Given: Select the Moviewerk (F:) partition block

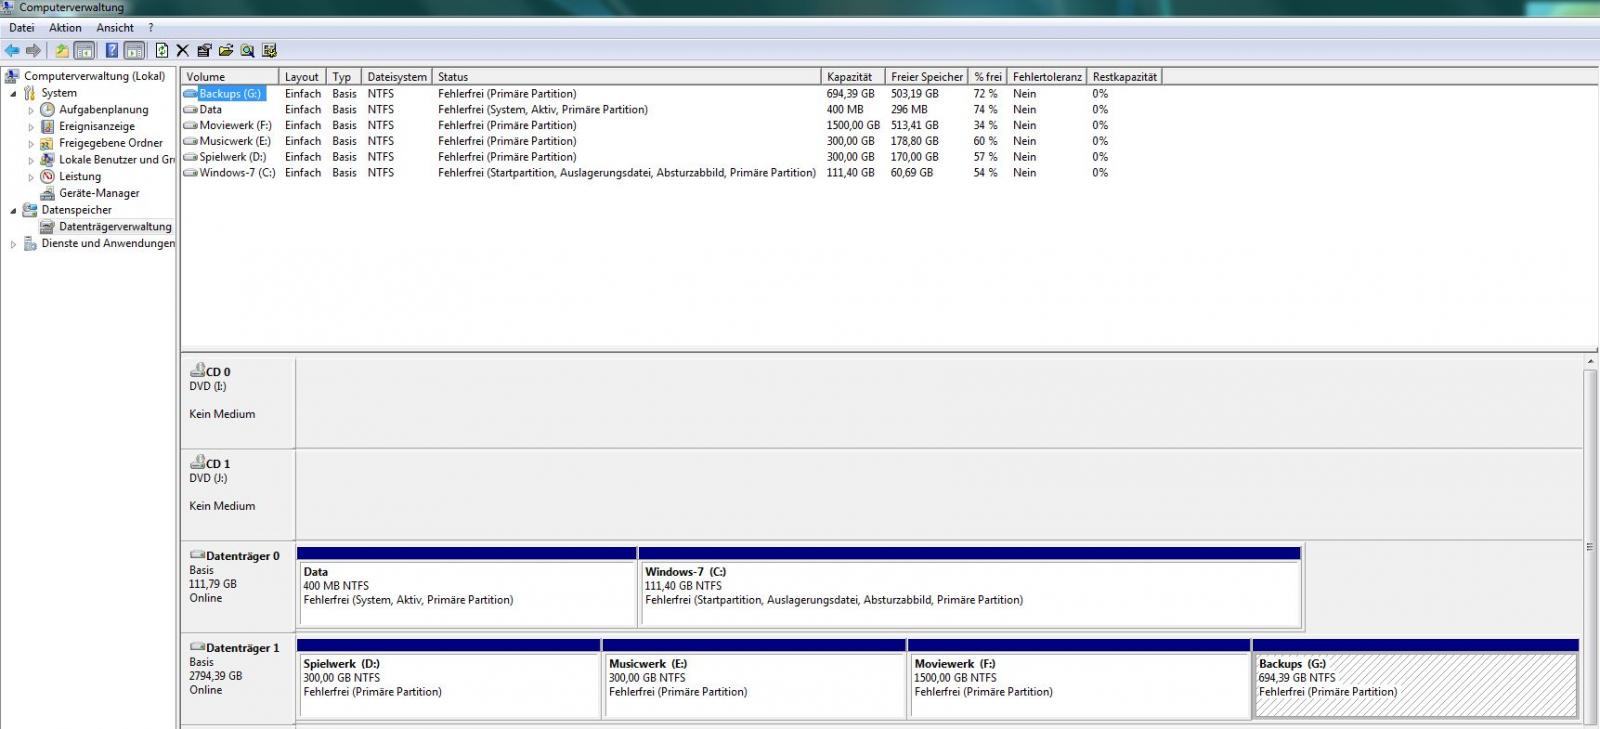Looking at the screenshot, I should click(1079, 679).
